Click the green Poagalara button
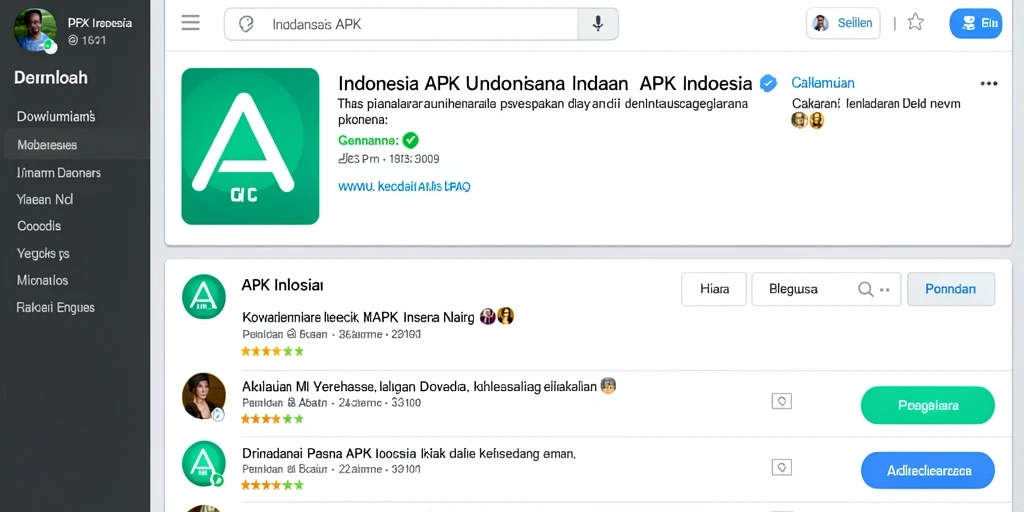Image resolution: width=1024 pixels, height=512 pixels. click(928, 405)
